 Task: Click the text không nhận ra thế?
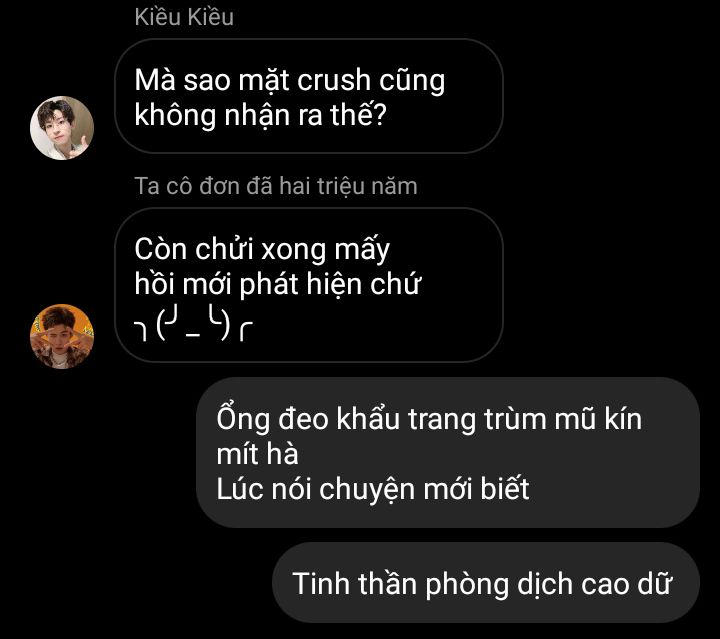point(260,115)
